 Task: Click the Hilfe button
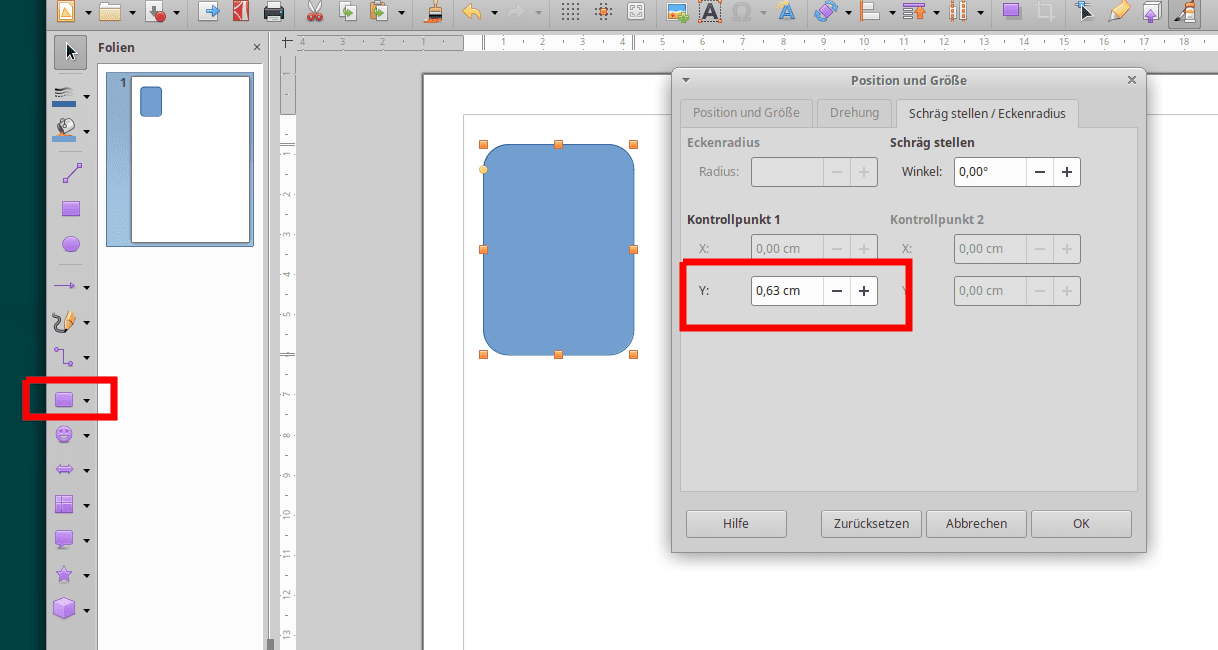click(x=736, y=523)
